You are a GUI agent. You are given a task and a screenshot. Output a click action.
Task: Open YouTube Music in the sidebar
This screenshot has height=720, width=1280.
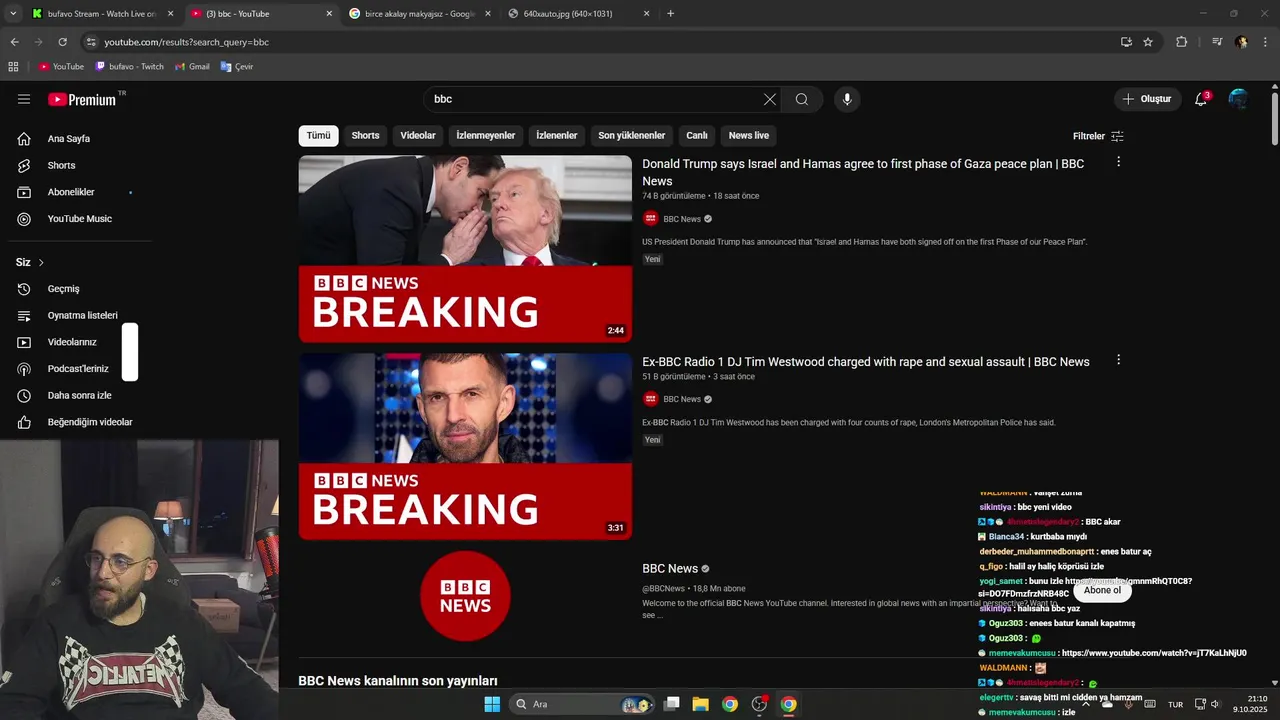pyautogui.click(x=79, y=219)
